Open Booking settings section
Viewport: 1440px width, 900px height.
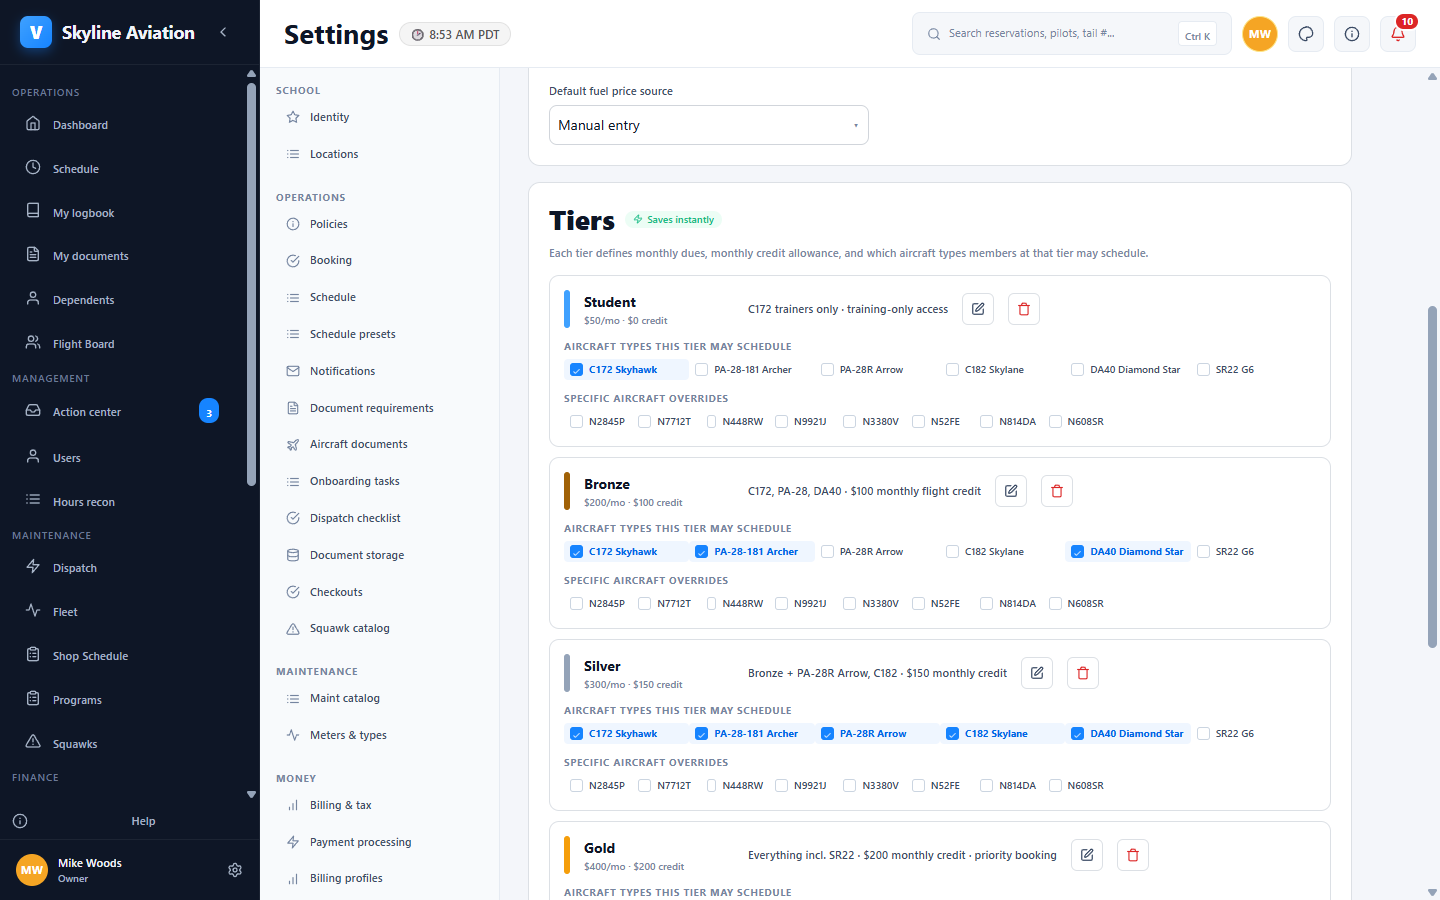click(380, 260)
